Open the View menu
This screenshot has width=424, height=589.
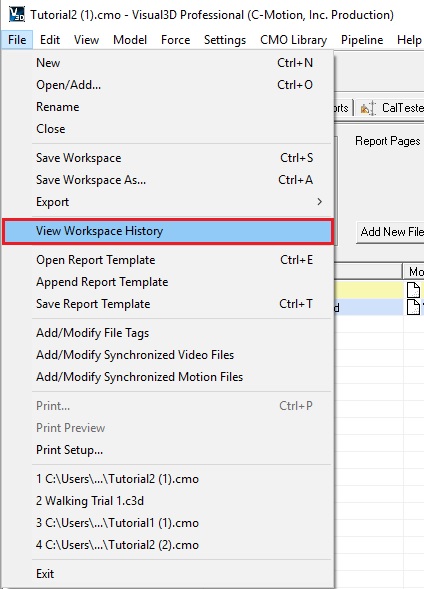click(86, 40)
